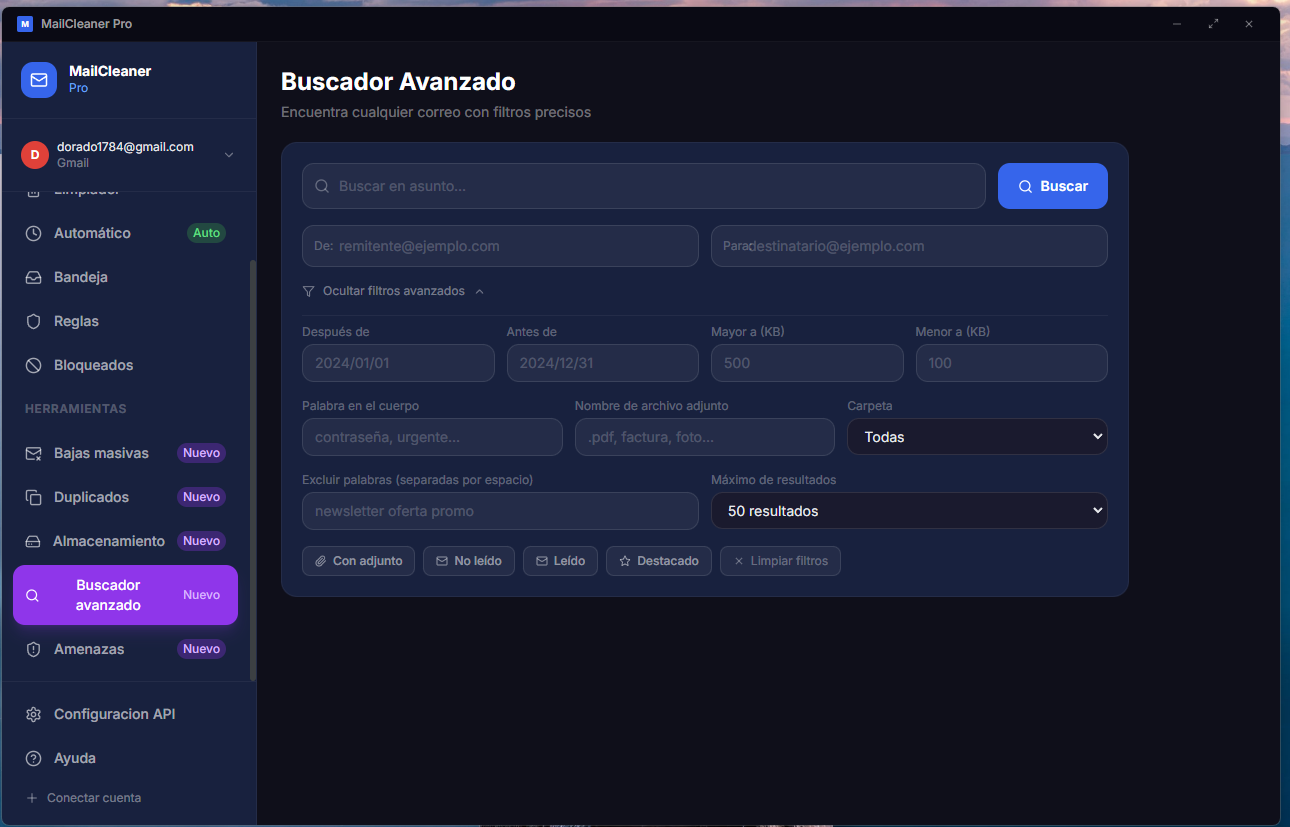
Task: Click the Mayor a (KB) field
Action: pos(807,363)
